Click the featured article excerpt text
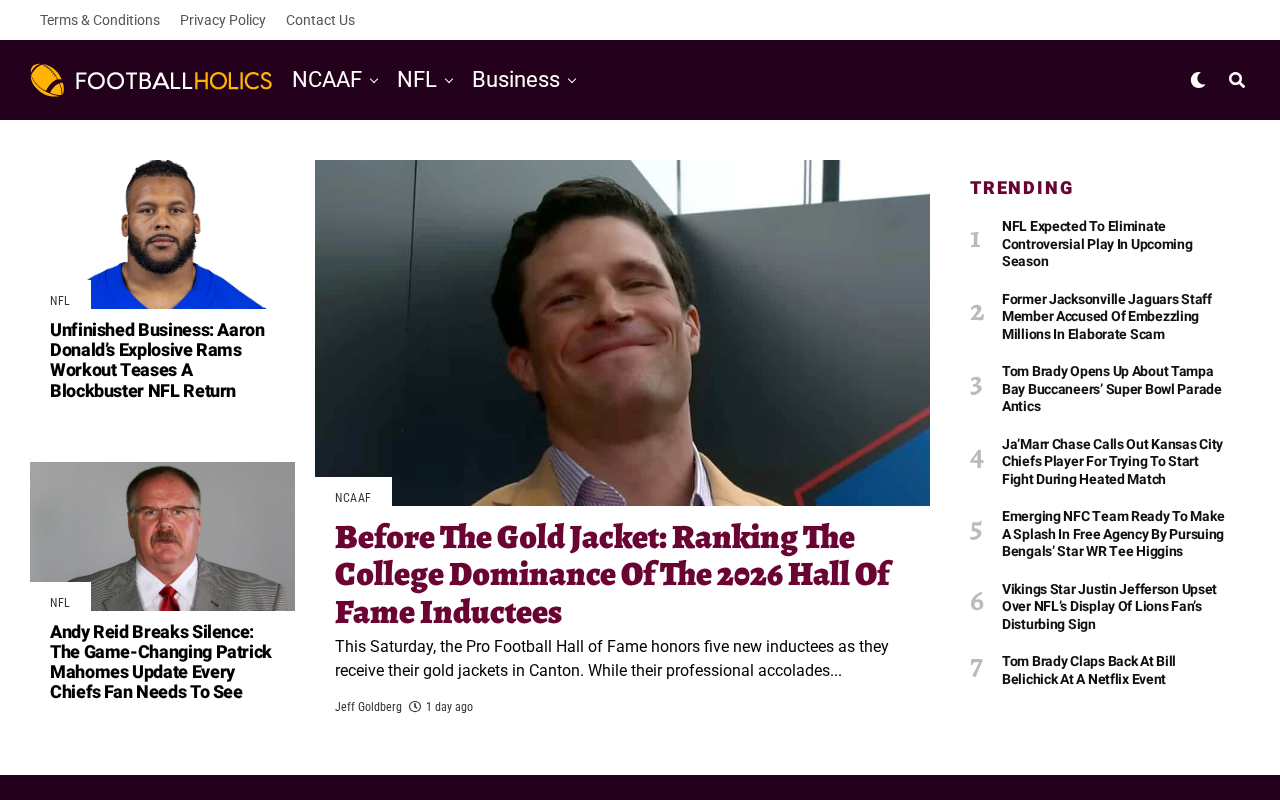The width and height of the screenshot is (1280, 800). click(x=612, y=659)
